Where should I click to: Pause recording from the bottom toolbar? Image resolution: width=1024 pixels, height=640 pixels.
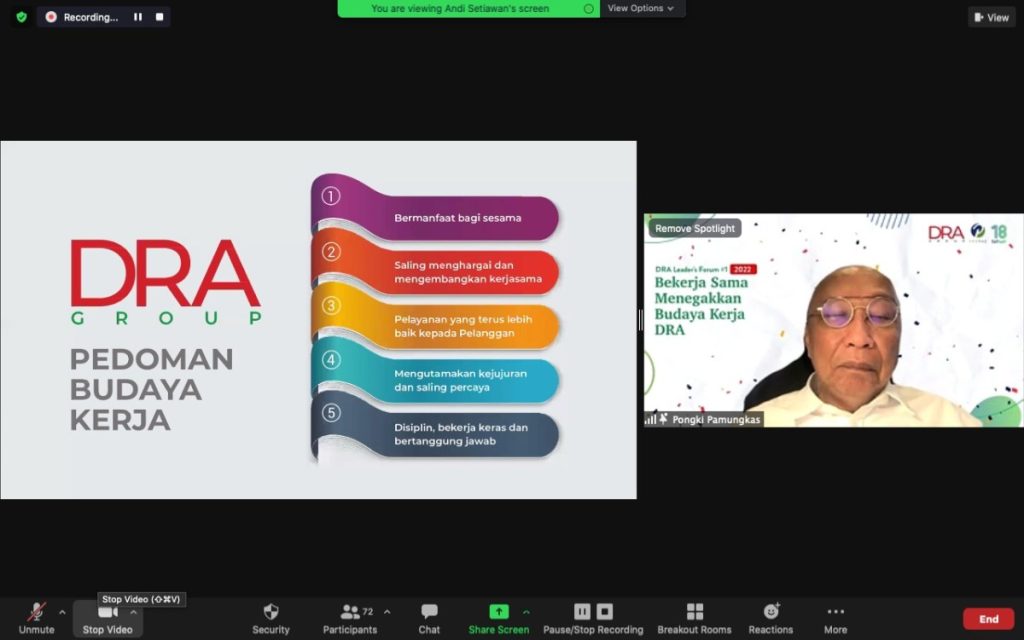582,612
